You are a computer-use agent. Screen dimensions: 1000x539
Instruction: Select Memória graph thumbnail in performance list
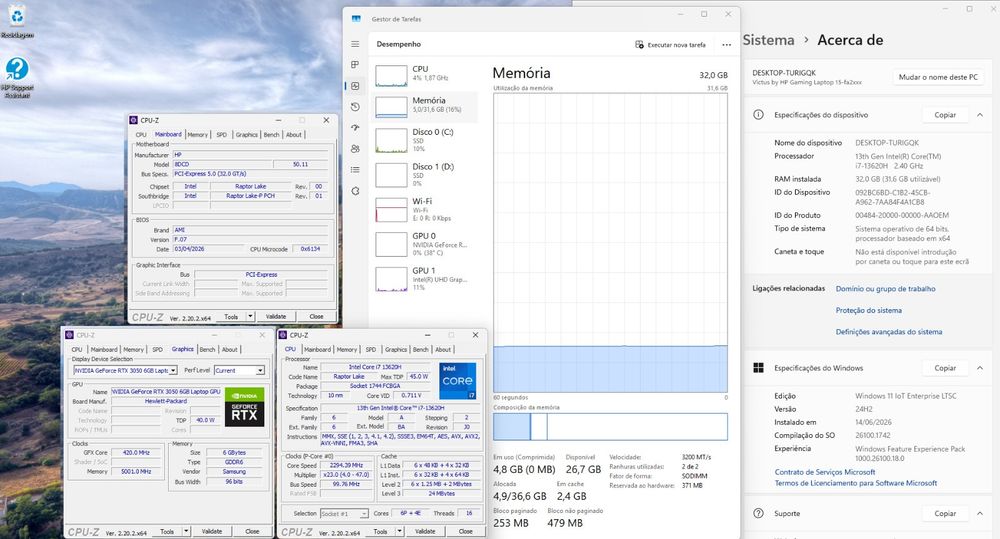391,107
